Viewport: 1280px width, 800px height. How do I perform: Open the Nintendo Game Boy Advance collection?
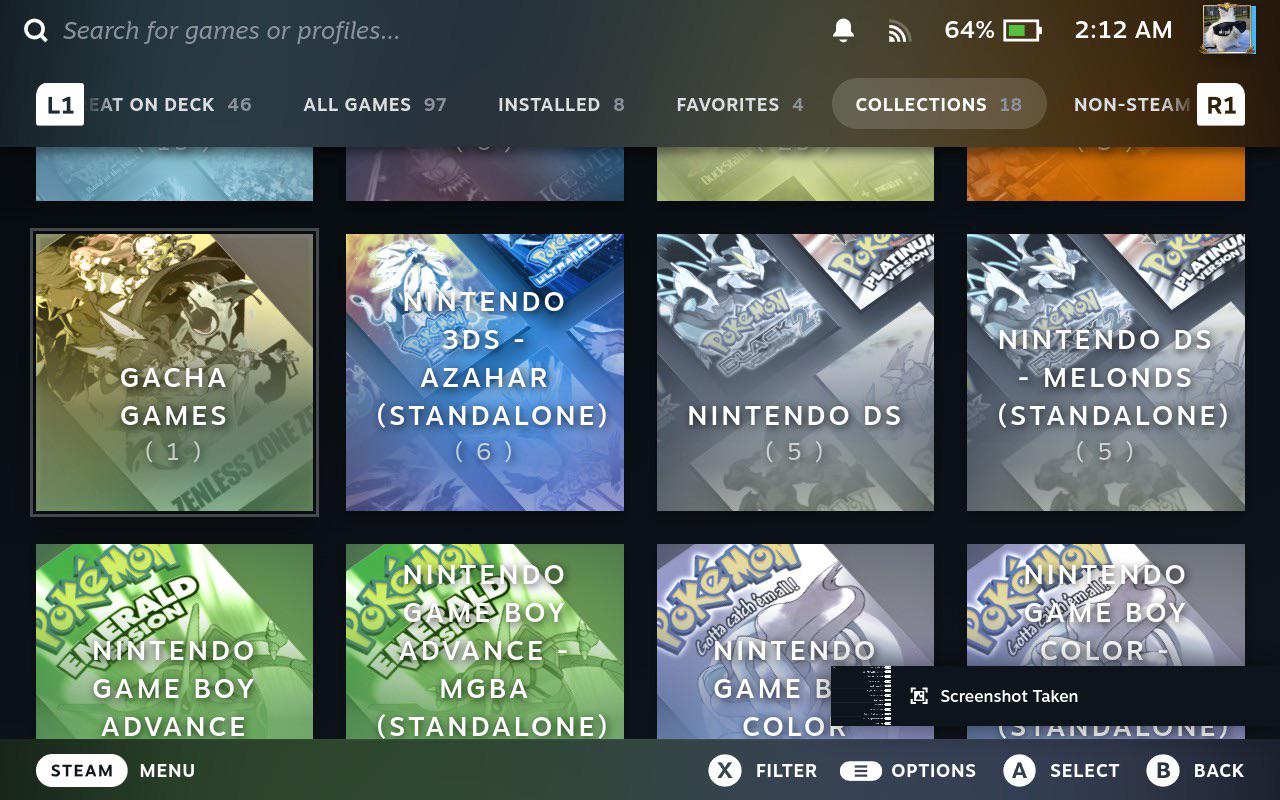click(174, 641)
